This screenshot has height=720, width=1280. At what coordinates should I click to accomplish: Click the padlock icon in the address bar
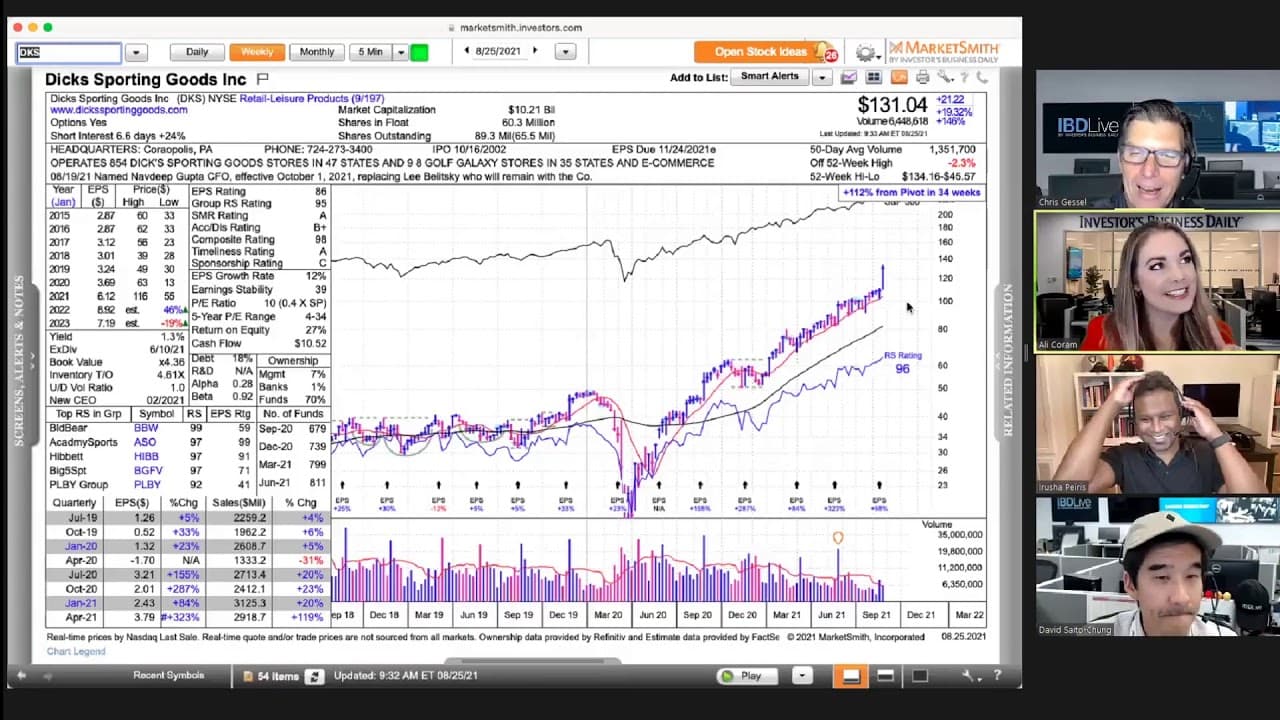tap(451, 28)
